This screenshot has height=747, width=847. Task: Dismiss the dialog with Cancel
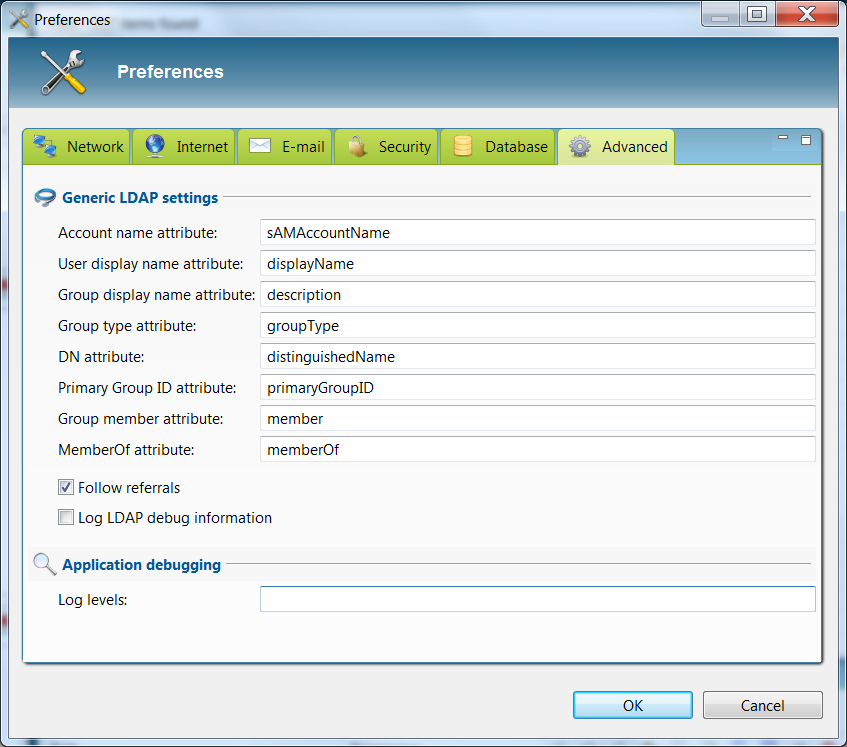tap(762, 705)
